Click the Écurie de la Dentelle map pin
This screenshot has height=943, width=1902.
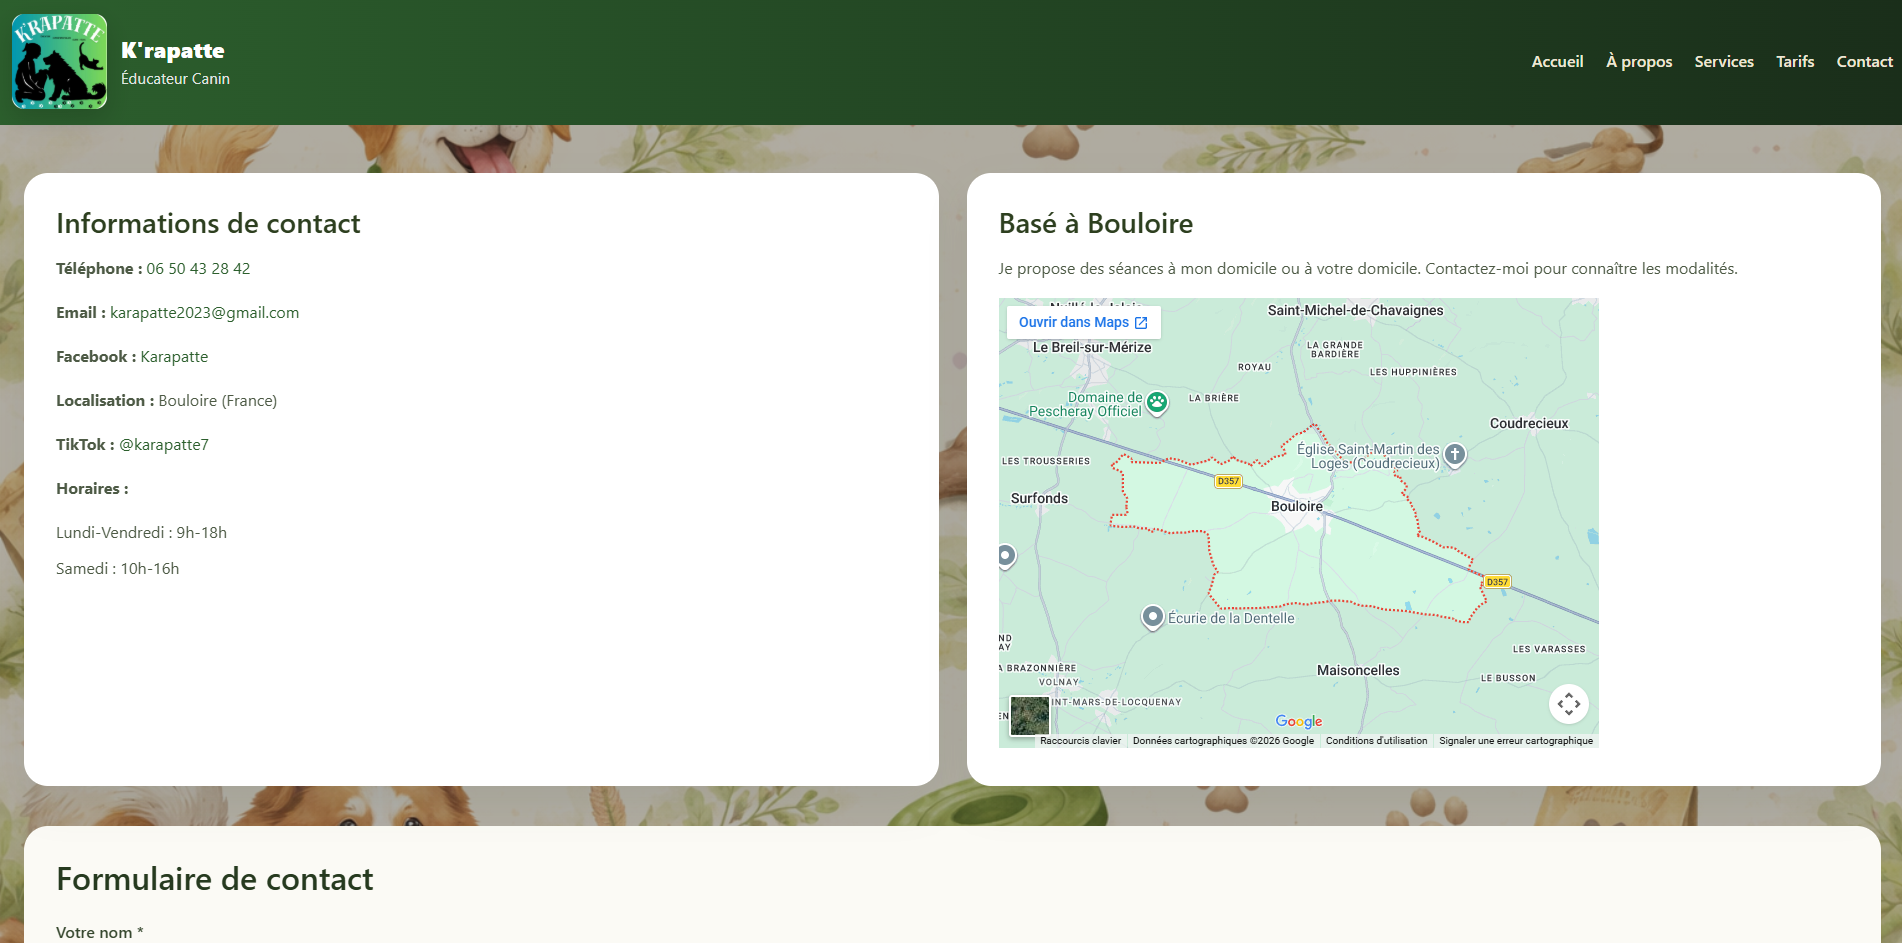point(1153,618)
